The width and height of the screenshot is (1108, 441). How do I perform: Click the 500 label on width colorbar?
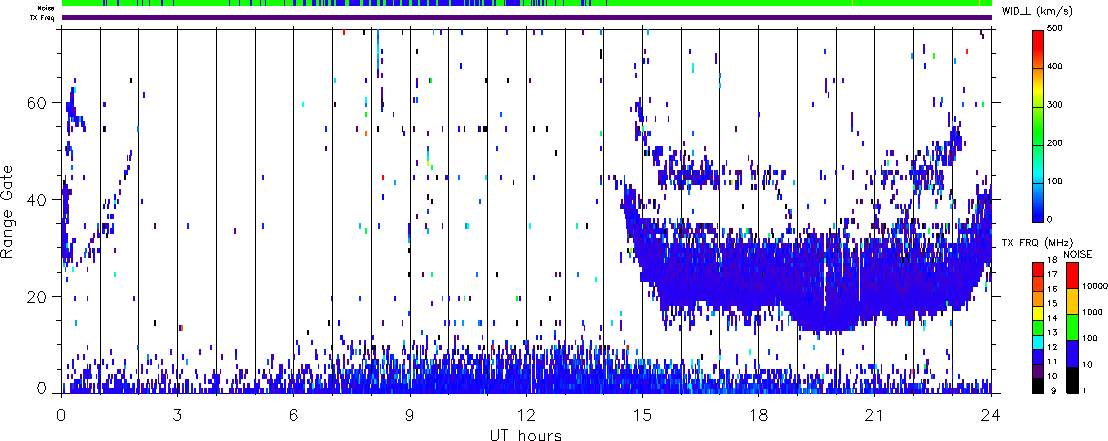1056,30
